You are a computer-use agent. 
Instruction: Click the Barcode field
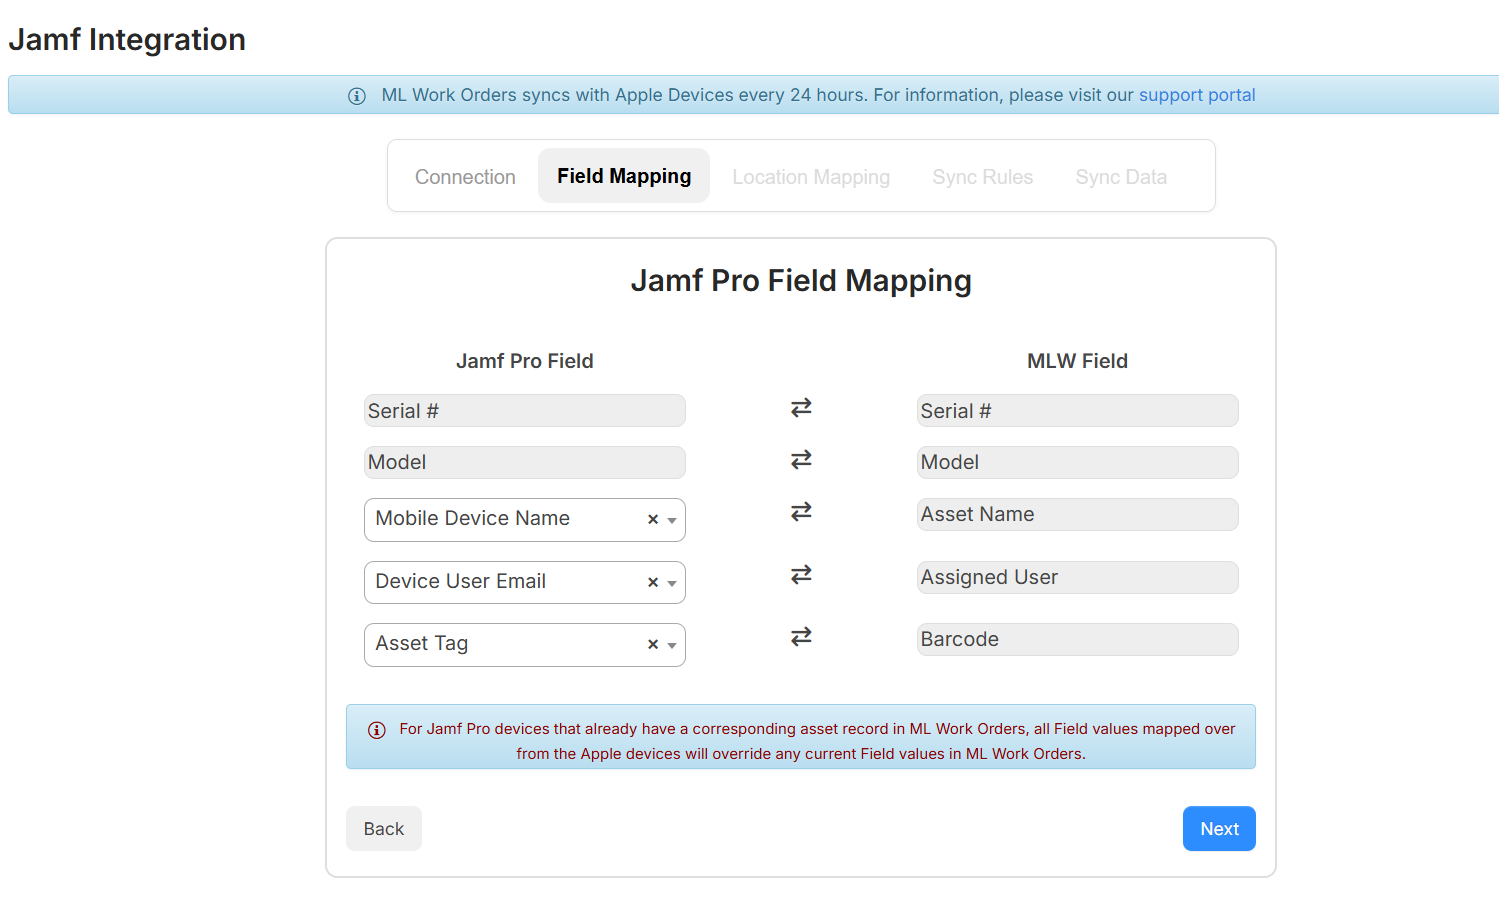click(1078, 639)
